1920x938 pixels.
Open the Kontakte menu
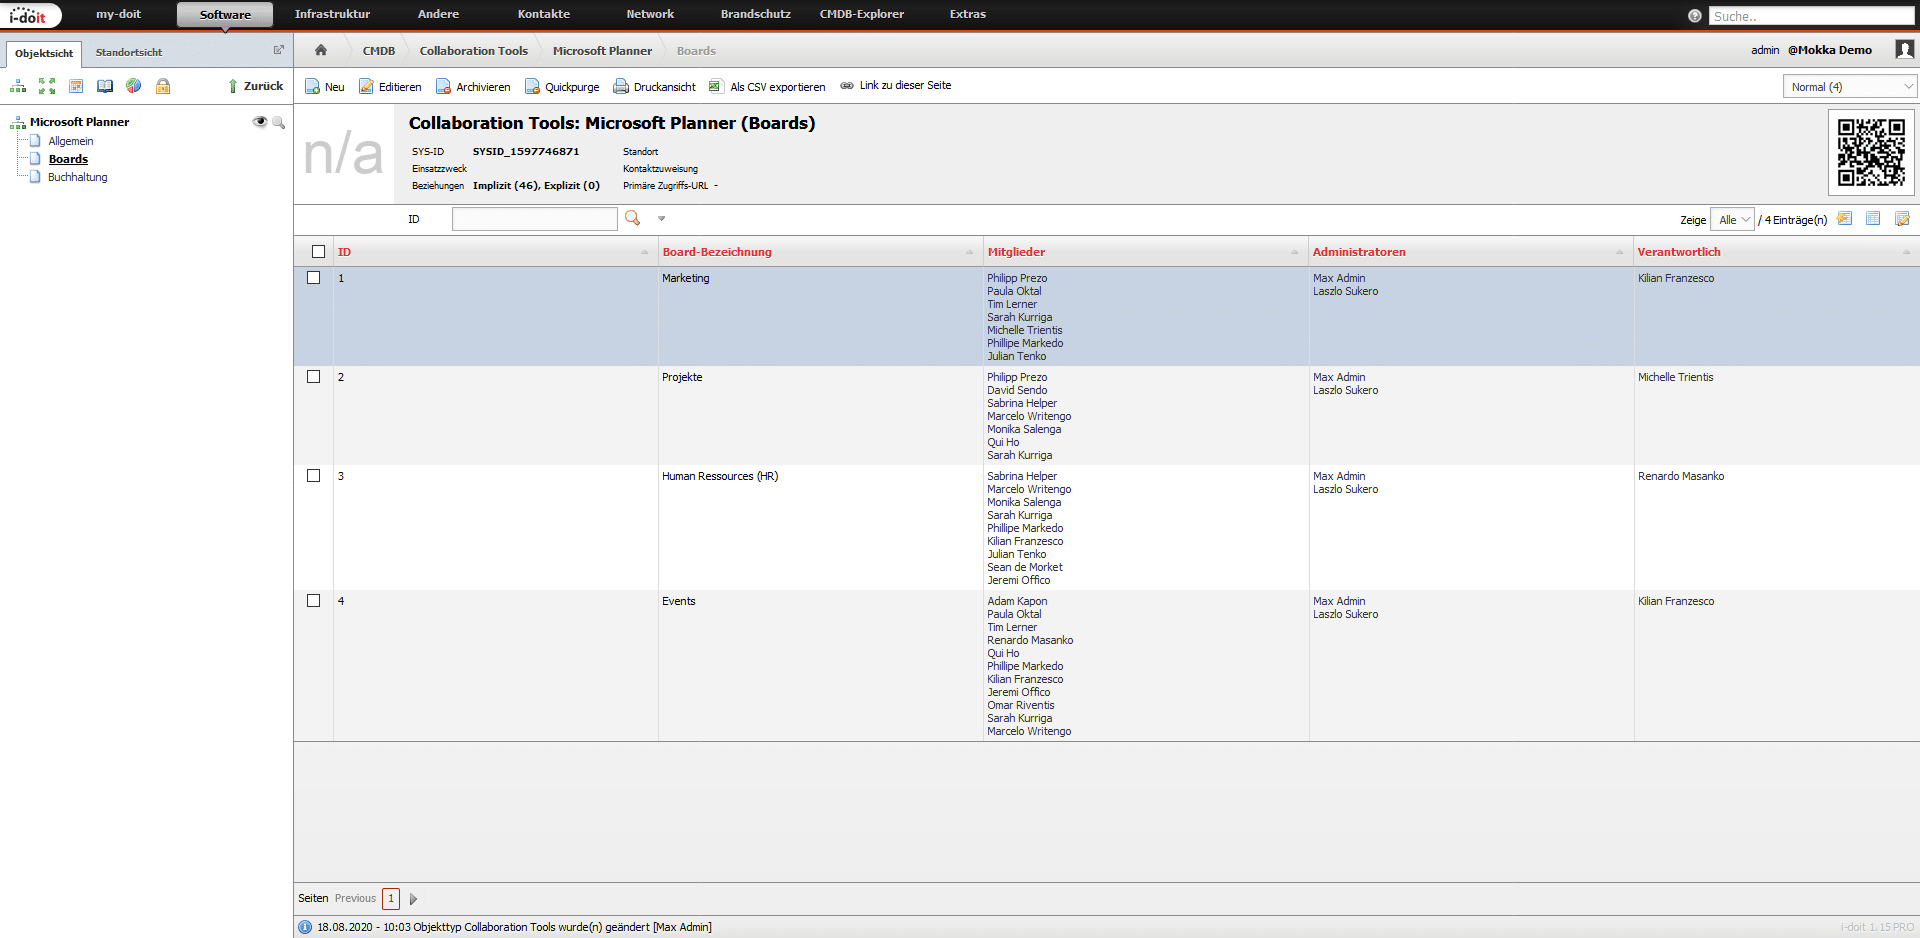click(x=544, y=14)
